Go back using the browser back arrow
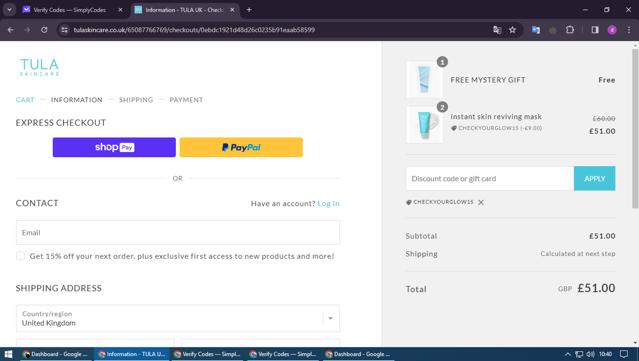The width and height of the screenshot is (639, 361). tap(11, 30)
